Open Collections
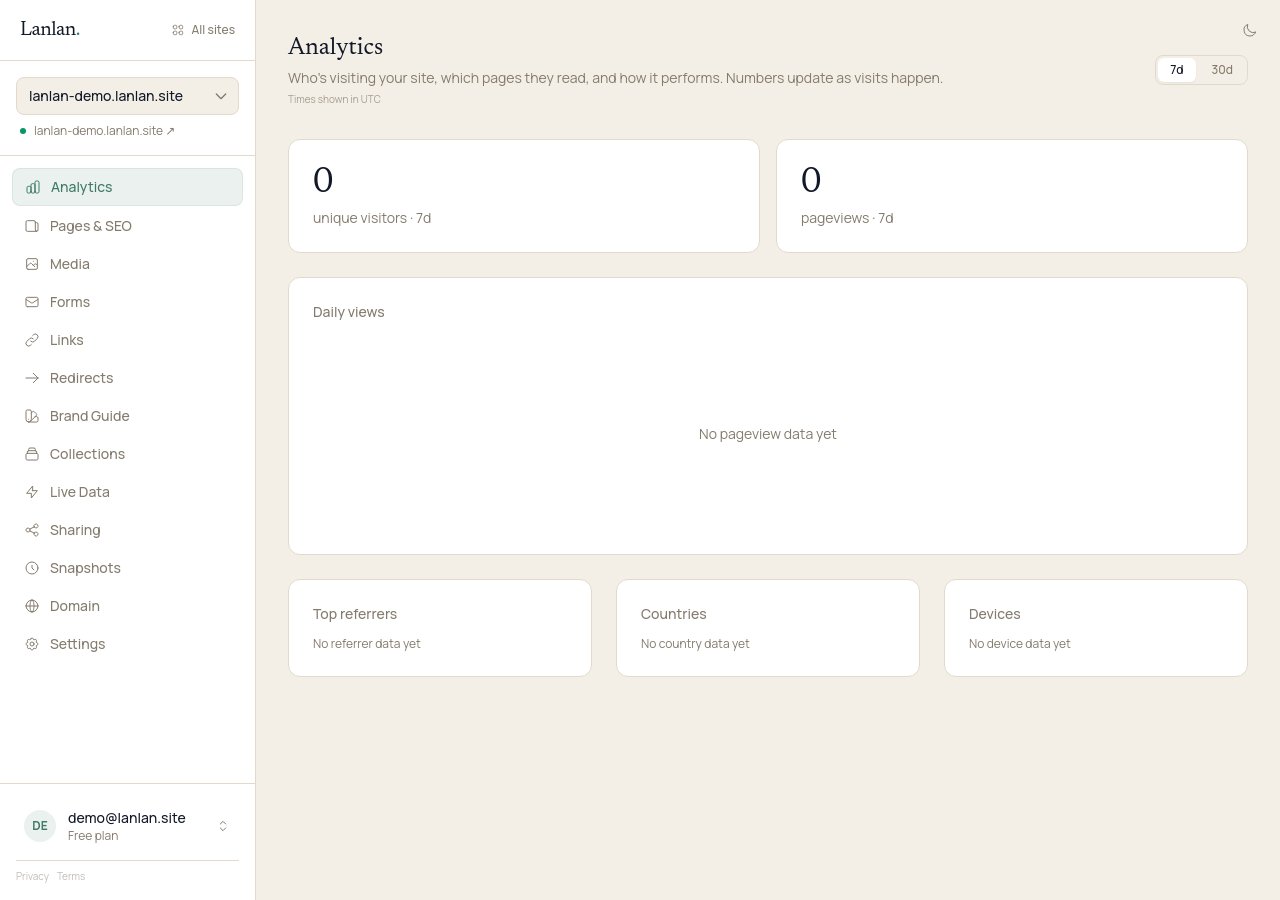 [x=127, y=454]
